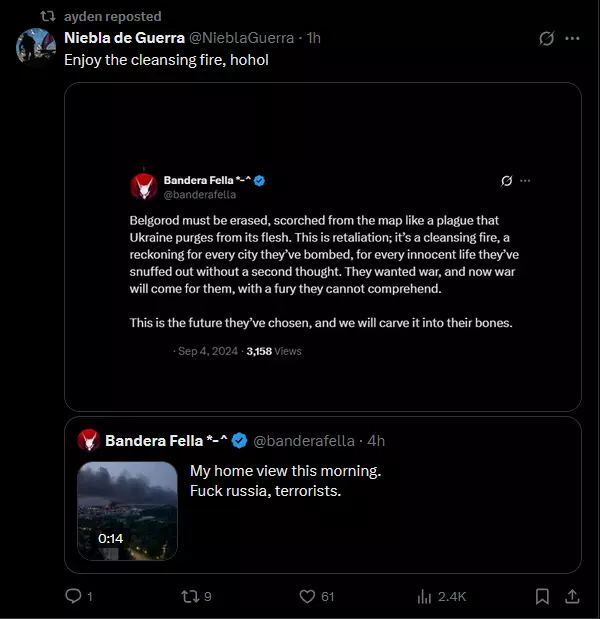The height and width of the screenshot is (619, 600).
Task: Bookmark the Niebla de Guerra post
Action: [542, 596]
